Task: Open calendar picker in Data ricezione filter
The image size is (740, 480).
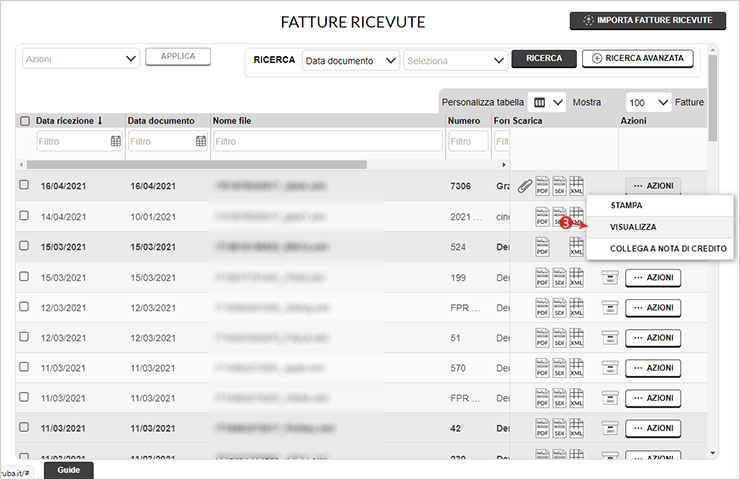Action: [x=115, y=142]
